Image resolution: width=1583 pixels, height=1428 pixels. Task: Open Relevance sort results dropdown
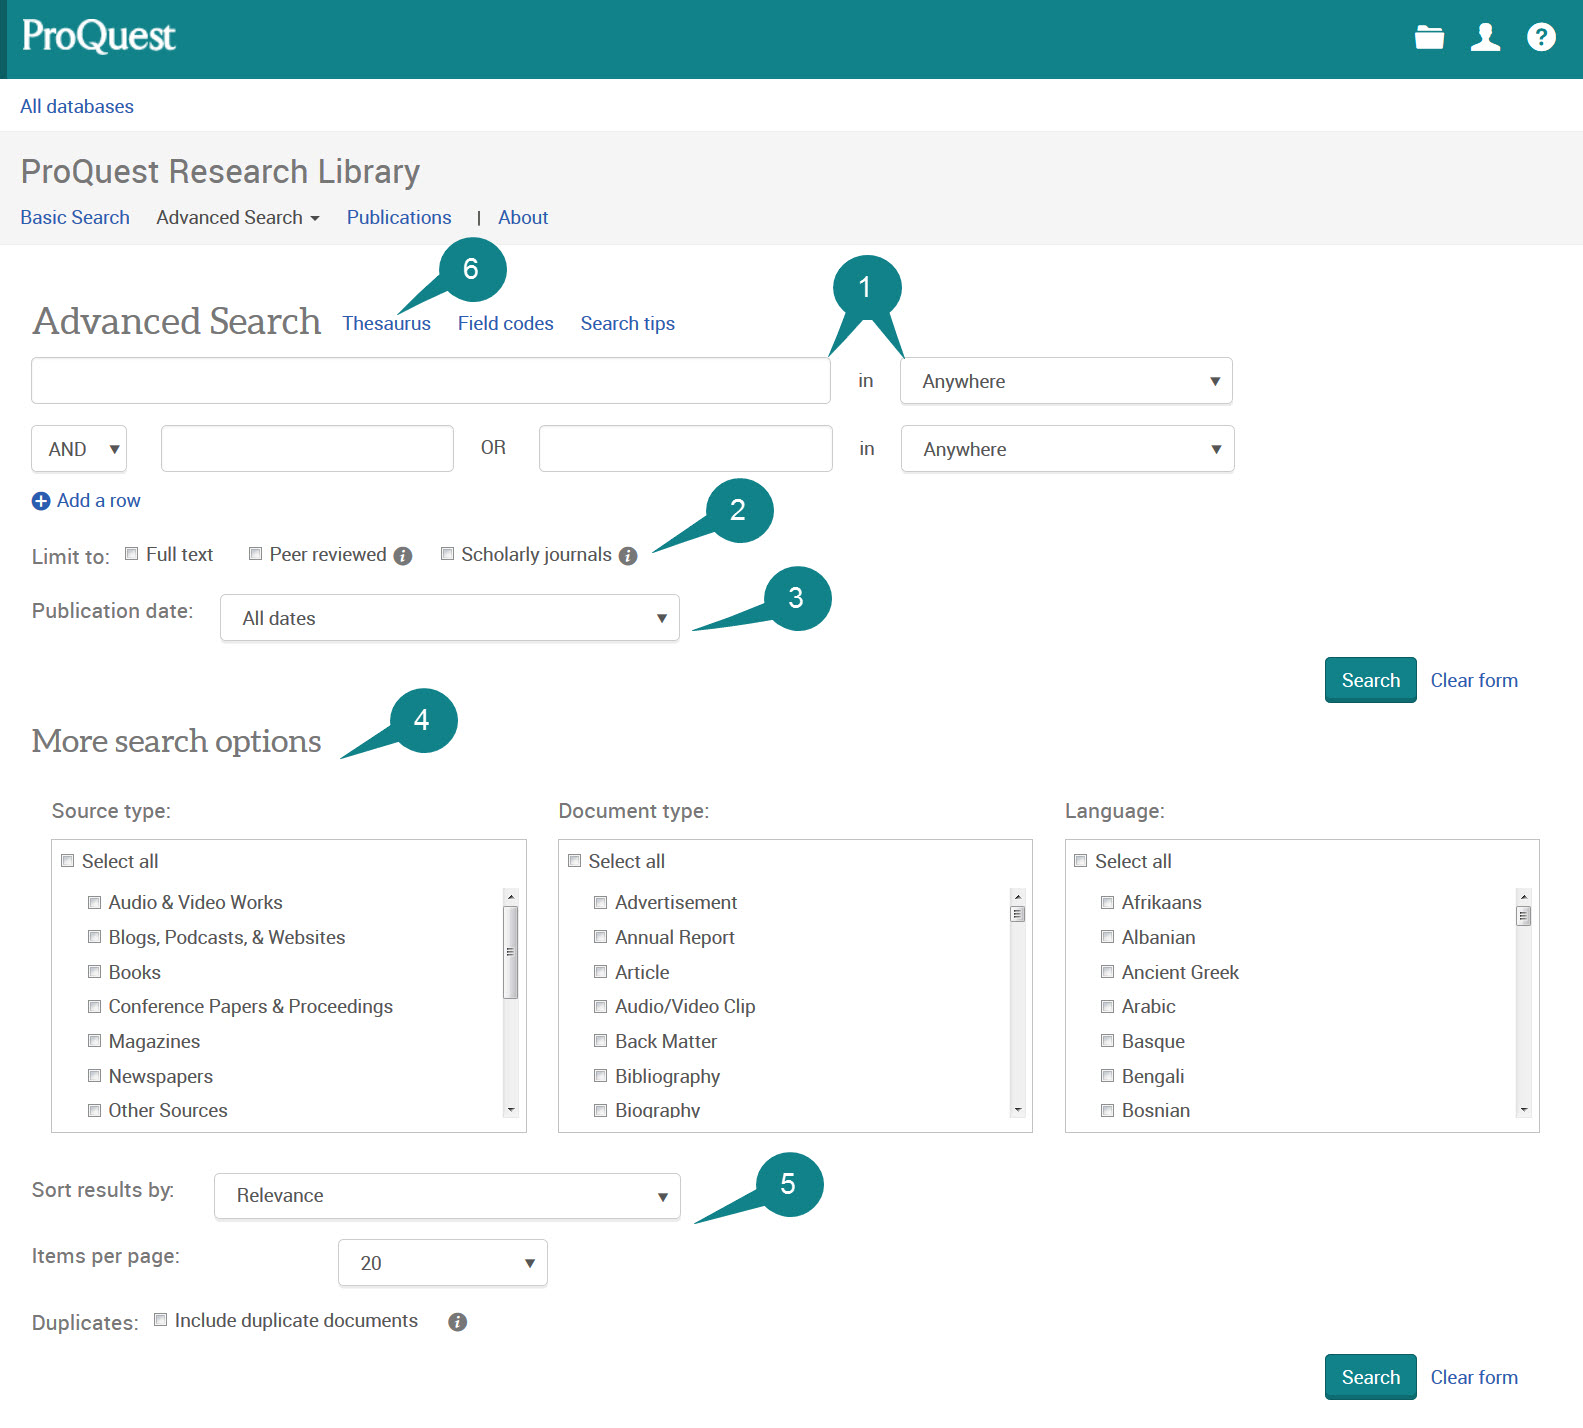[x=447, y=1196]
